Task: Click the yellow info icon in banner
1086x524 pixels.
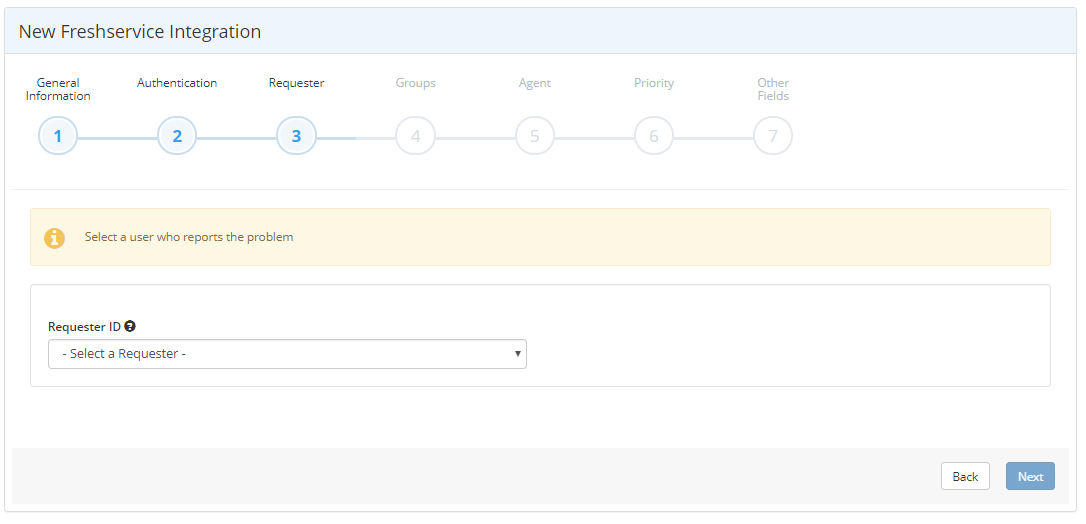Action: click(54, 238)
